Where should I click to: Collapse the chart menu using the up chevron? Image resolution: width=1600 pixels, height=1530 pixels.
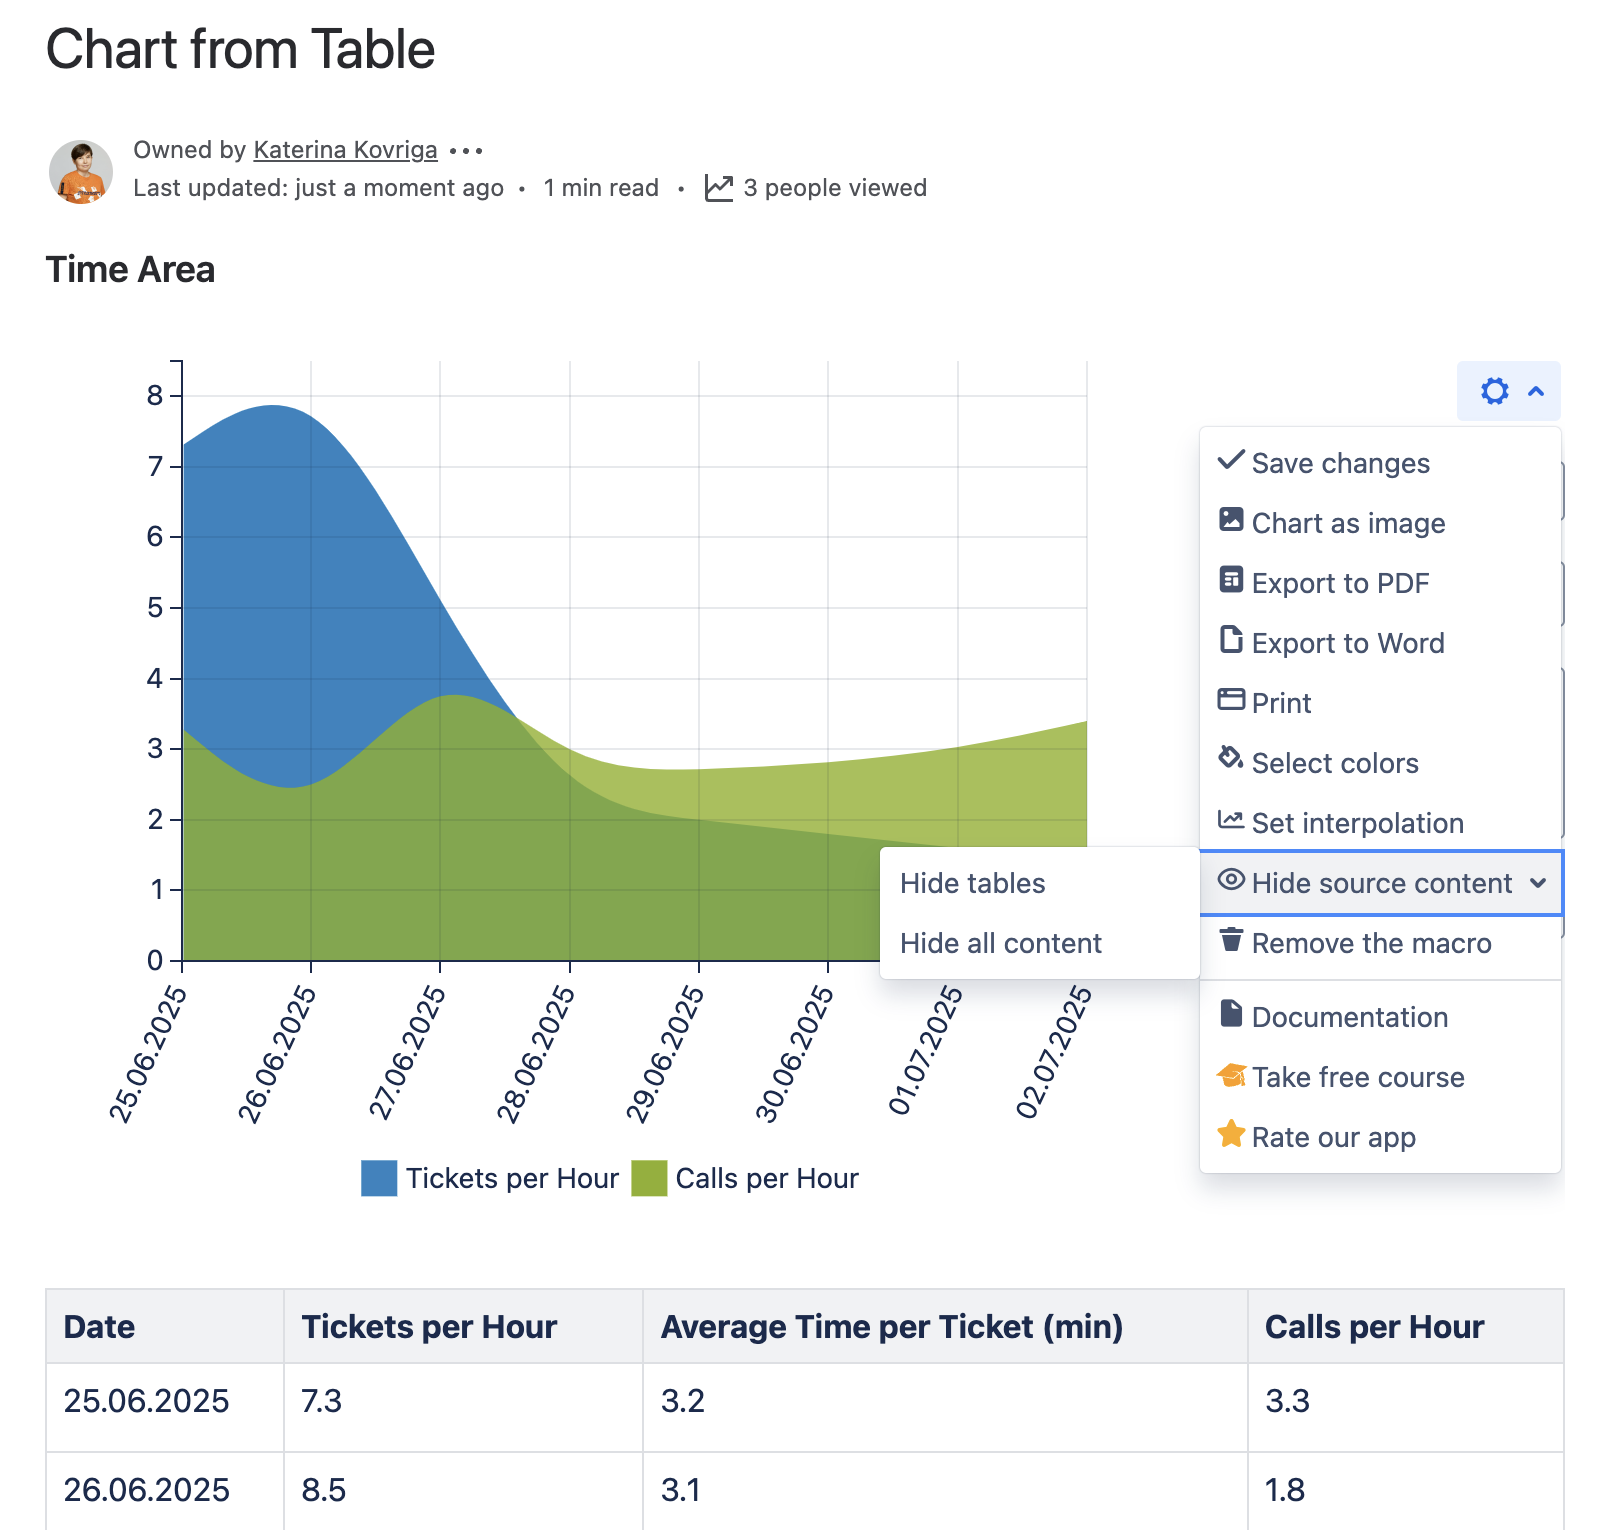tap(1536, 391)
